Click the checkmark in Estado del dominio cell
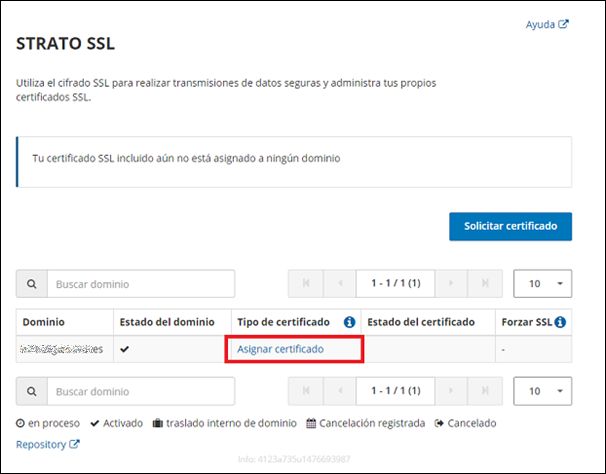Viewport: 606px width, 474px height. tap(124, 349)
